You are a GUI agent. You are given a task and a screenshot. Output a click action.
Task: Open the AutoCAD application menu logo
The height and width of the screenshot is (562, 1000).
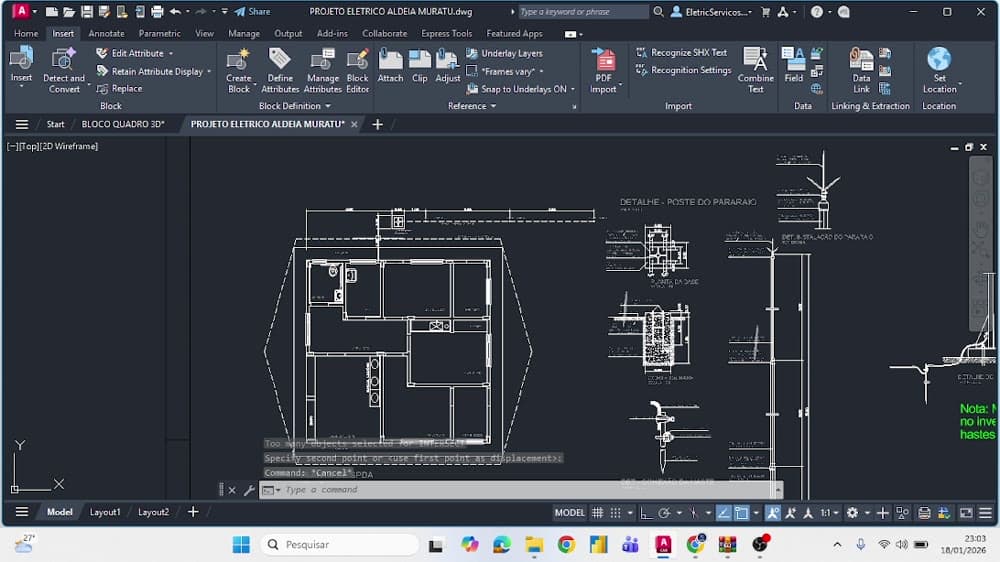[x=21, y=11]
